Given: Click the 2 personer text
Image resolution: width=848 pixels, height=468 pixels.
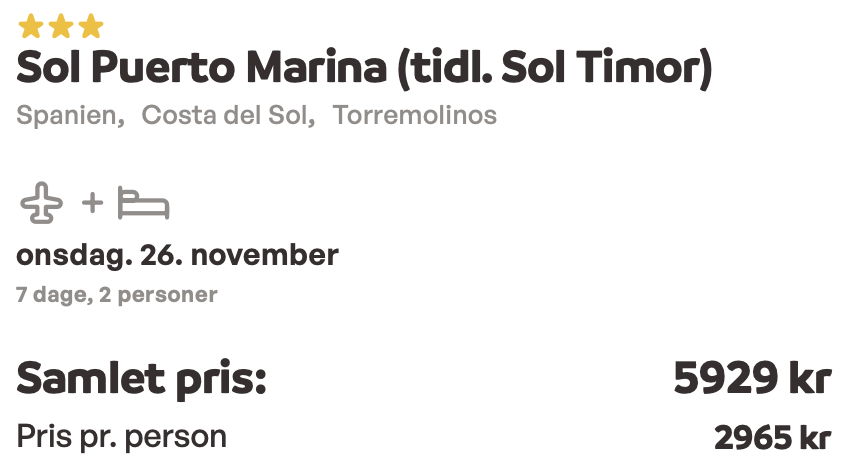Looking at the screenshot, I should click(158, 295).
